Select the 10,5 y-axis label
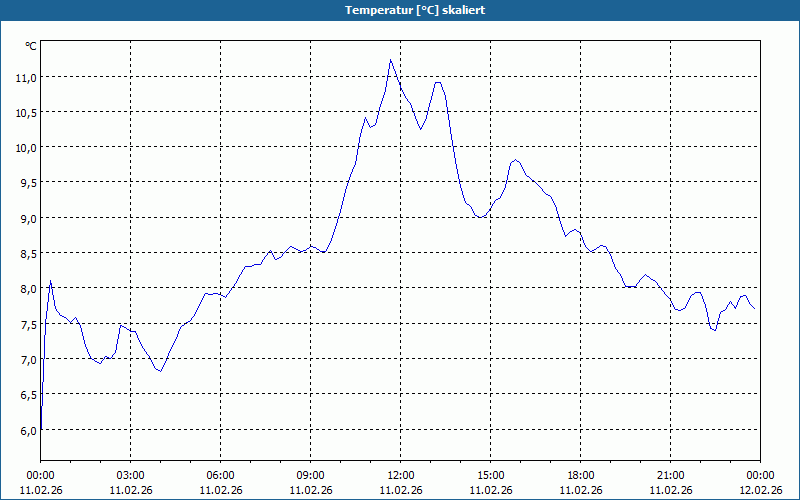 [26, 113]
